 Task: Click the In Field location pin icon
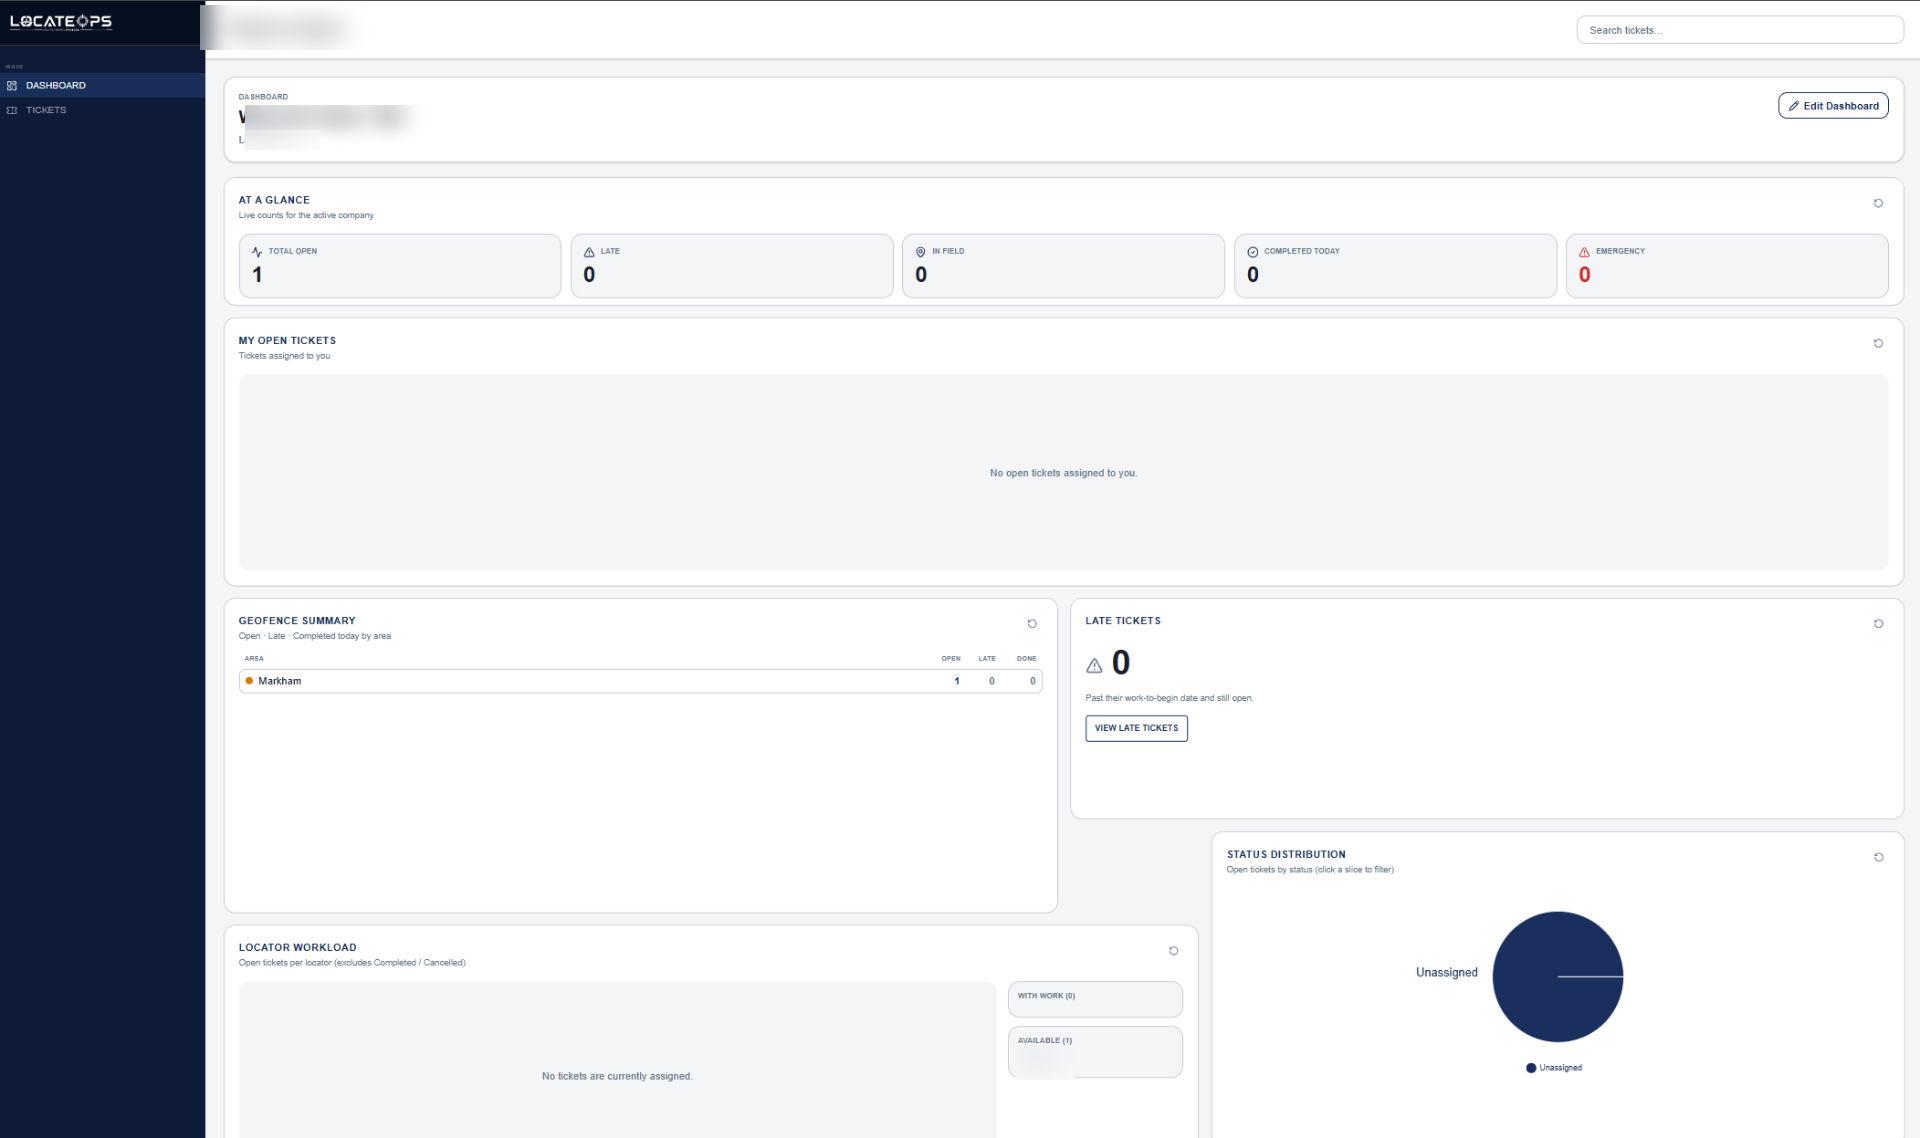click(921, 252)
